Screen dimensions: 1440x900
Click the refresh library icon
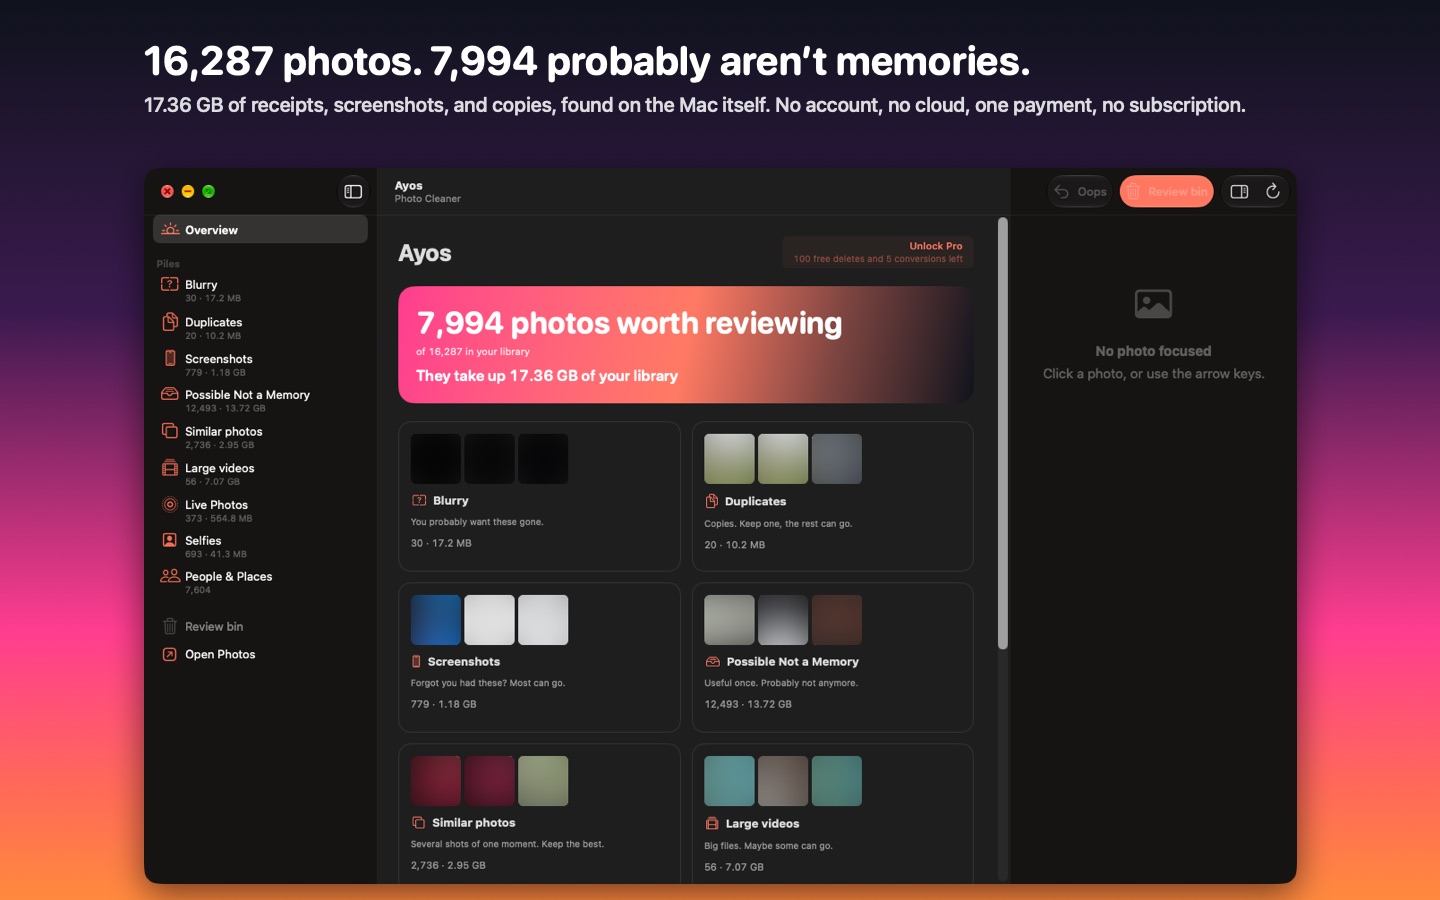(x=1273, y=191)
